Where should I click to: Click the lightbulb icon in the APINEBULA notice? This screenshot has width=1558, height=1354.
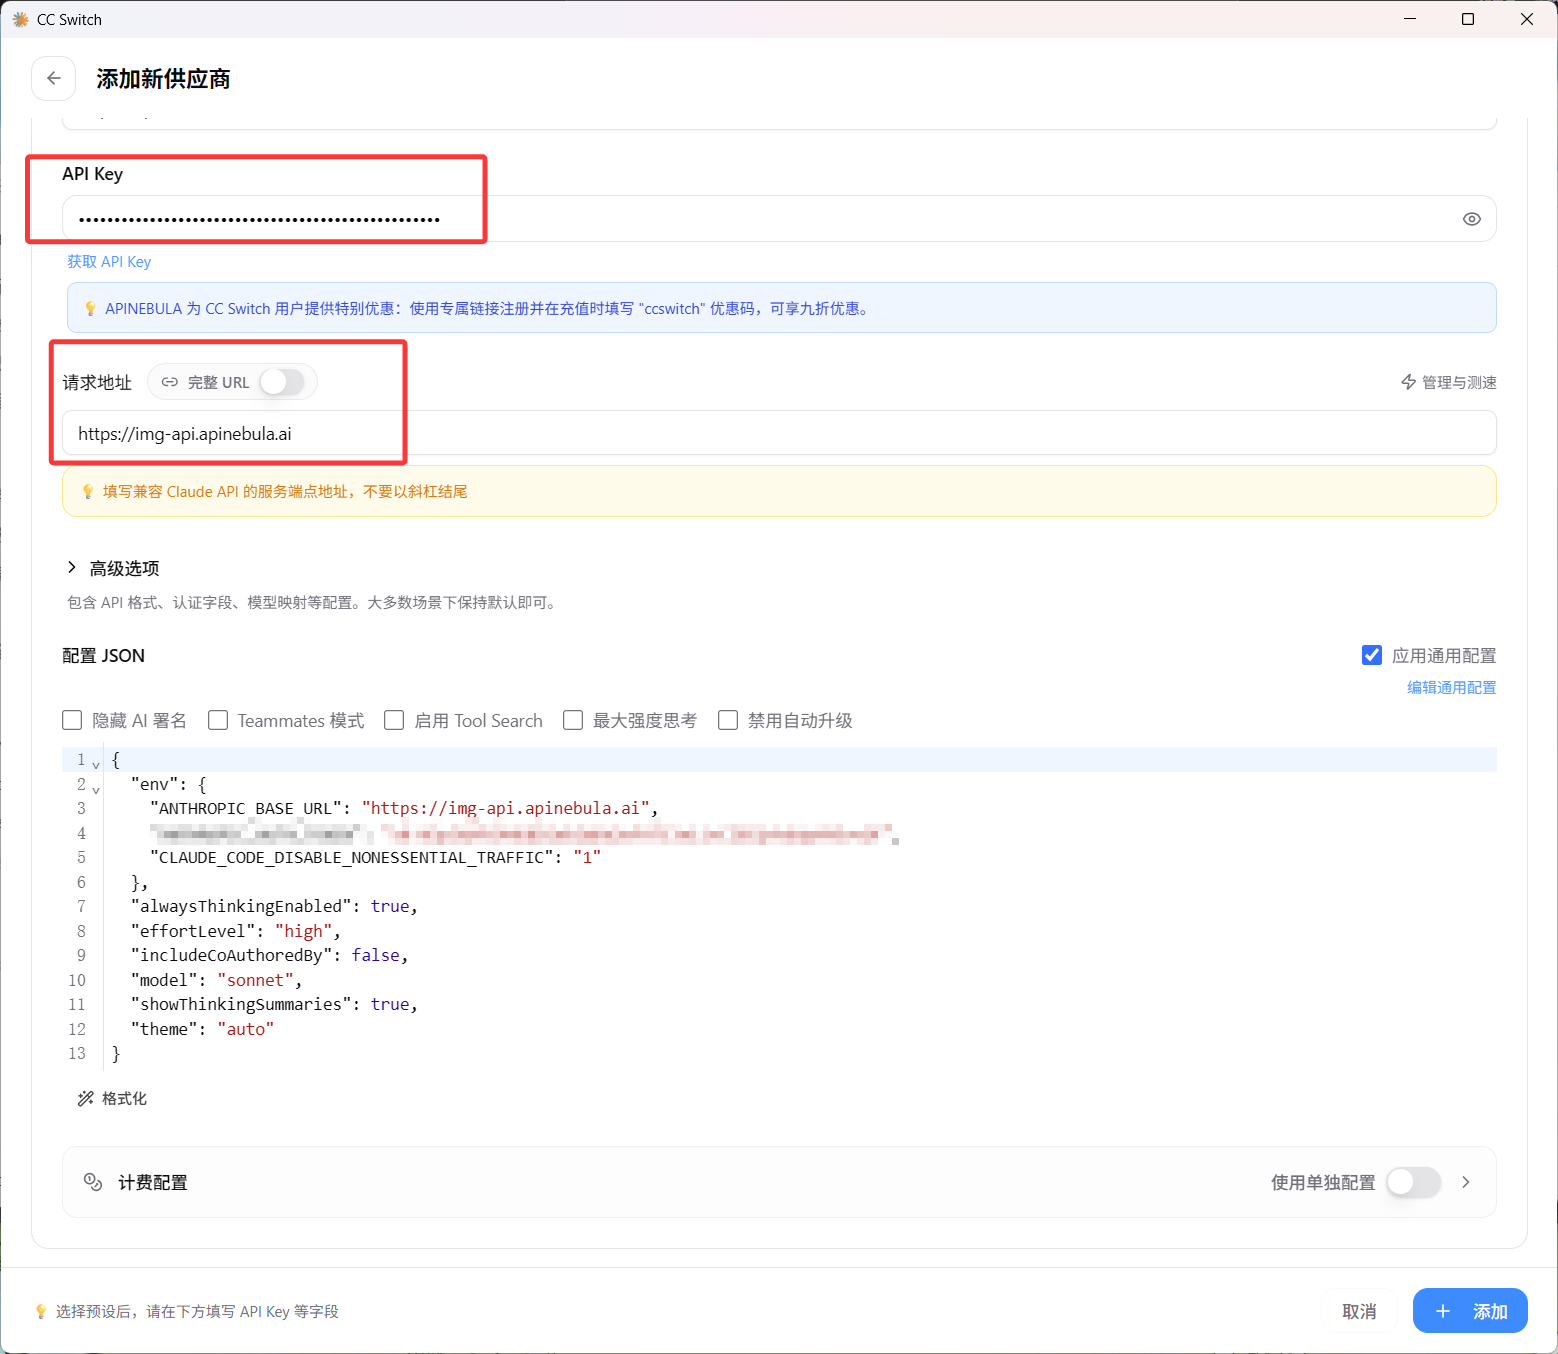click(90, 308)
